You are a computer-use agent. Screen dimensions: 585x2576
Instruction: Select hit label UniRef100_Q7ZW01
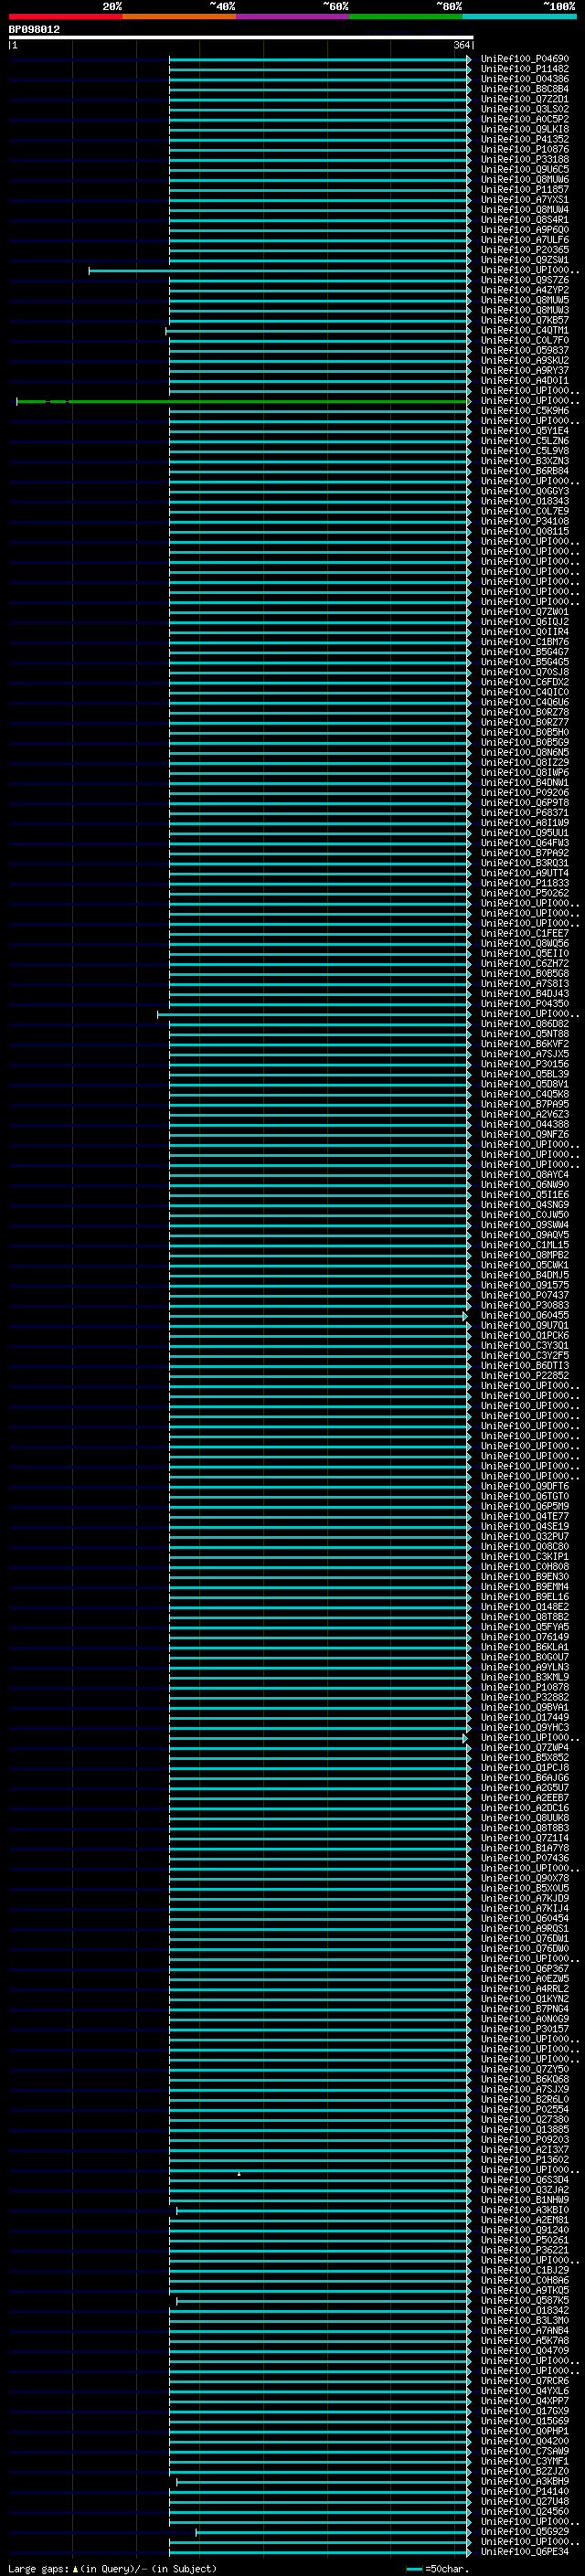tap(525, 612)
